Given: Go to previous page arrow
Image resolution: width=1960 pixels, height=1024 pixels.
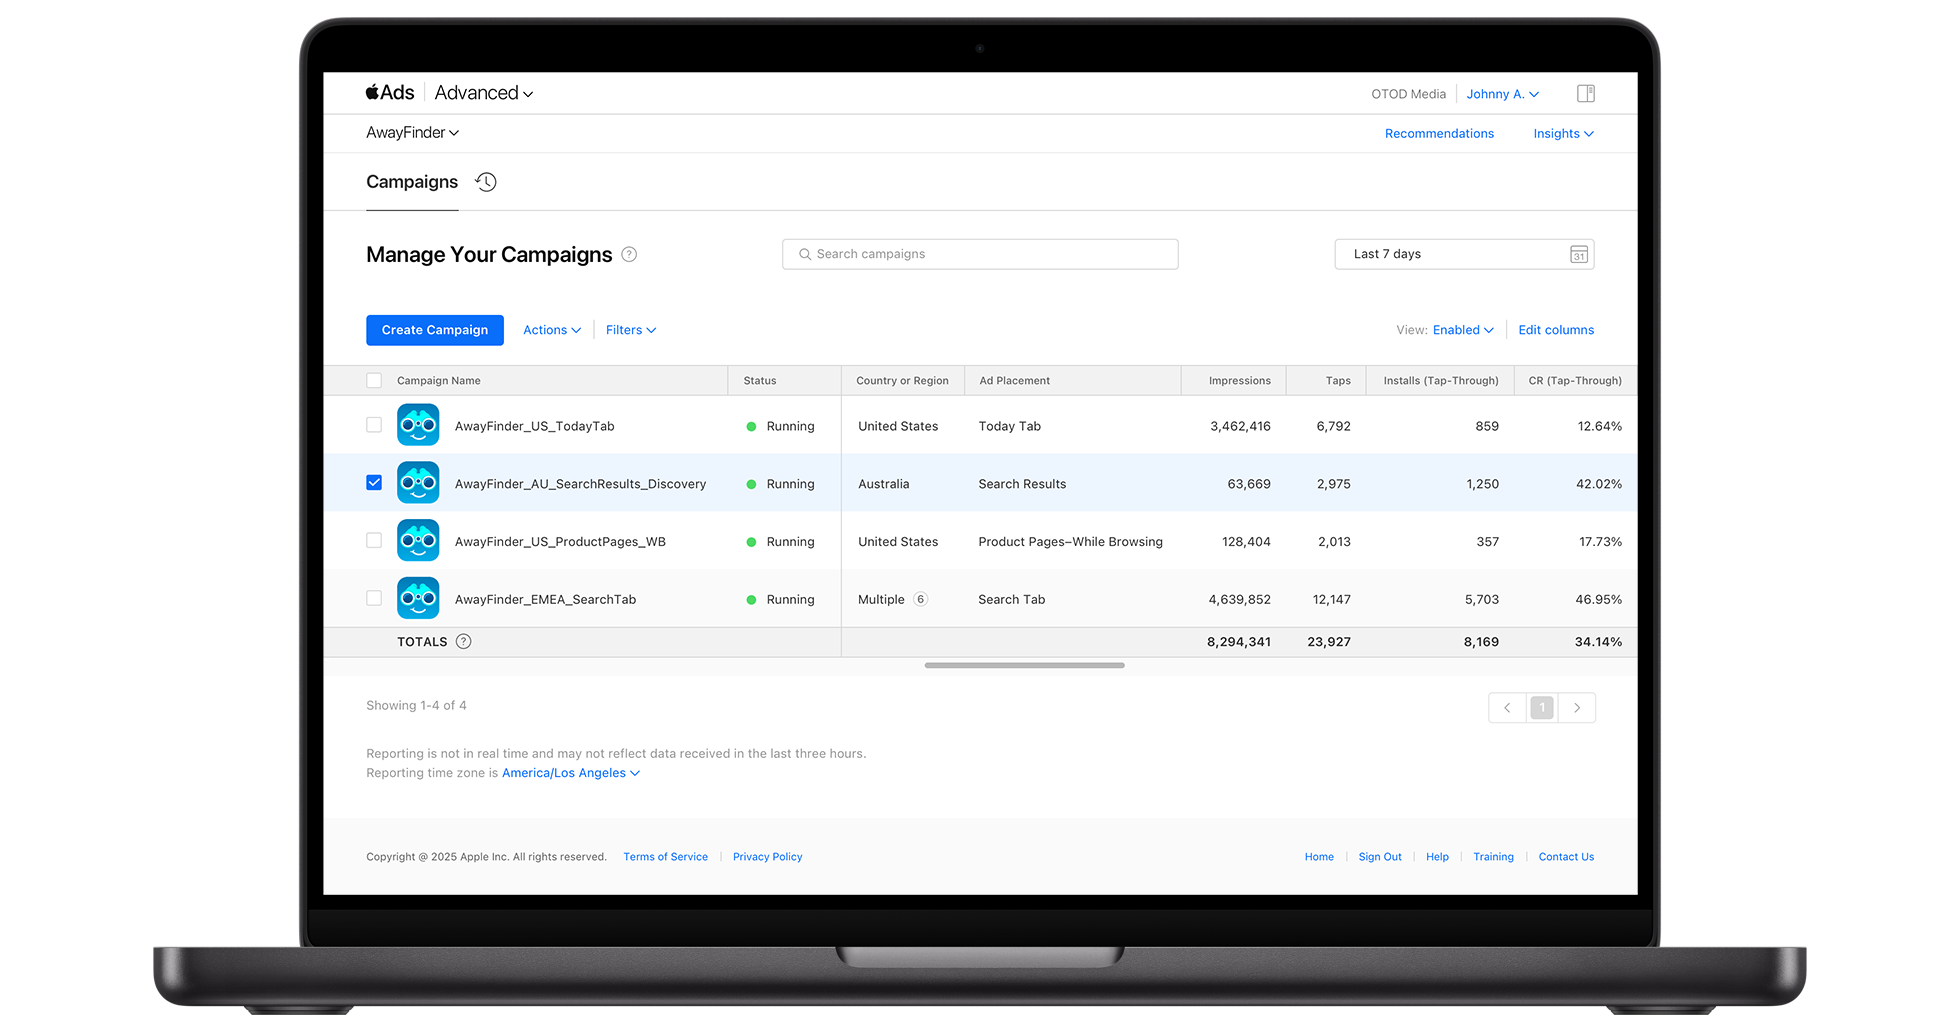Looking at the screenshot, I should [1507, 708].
